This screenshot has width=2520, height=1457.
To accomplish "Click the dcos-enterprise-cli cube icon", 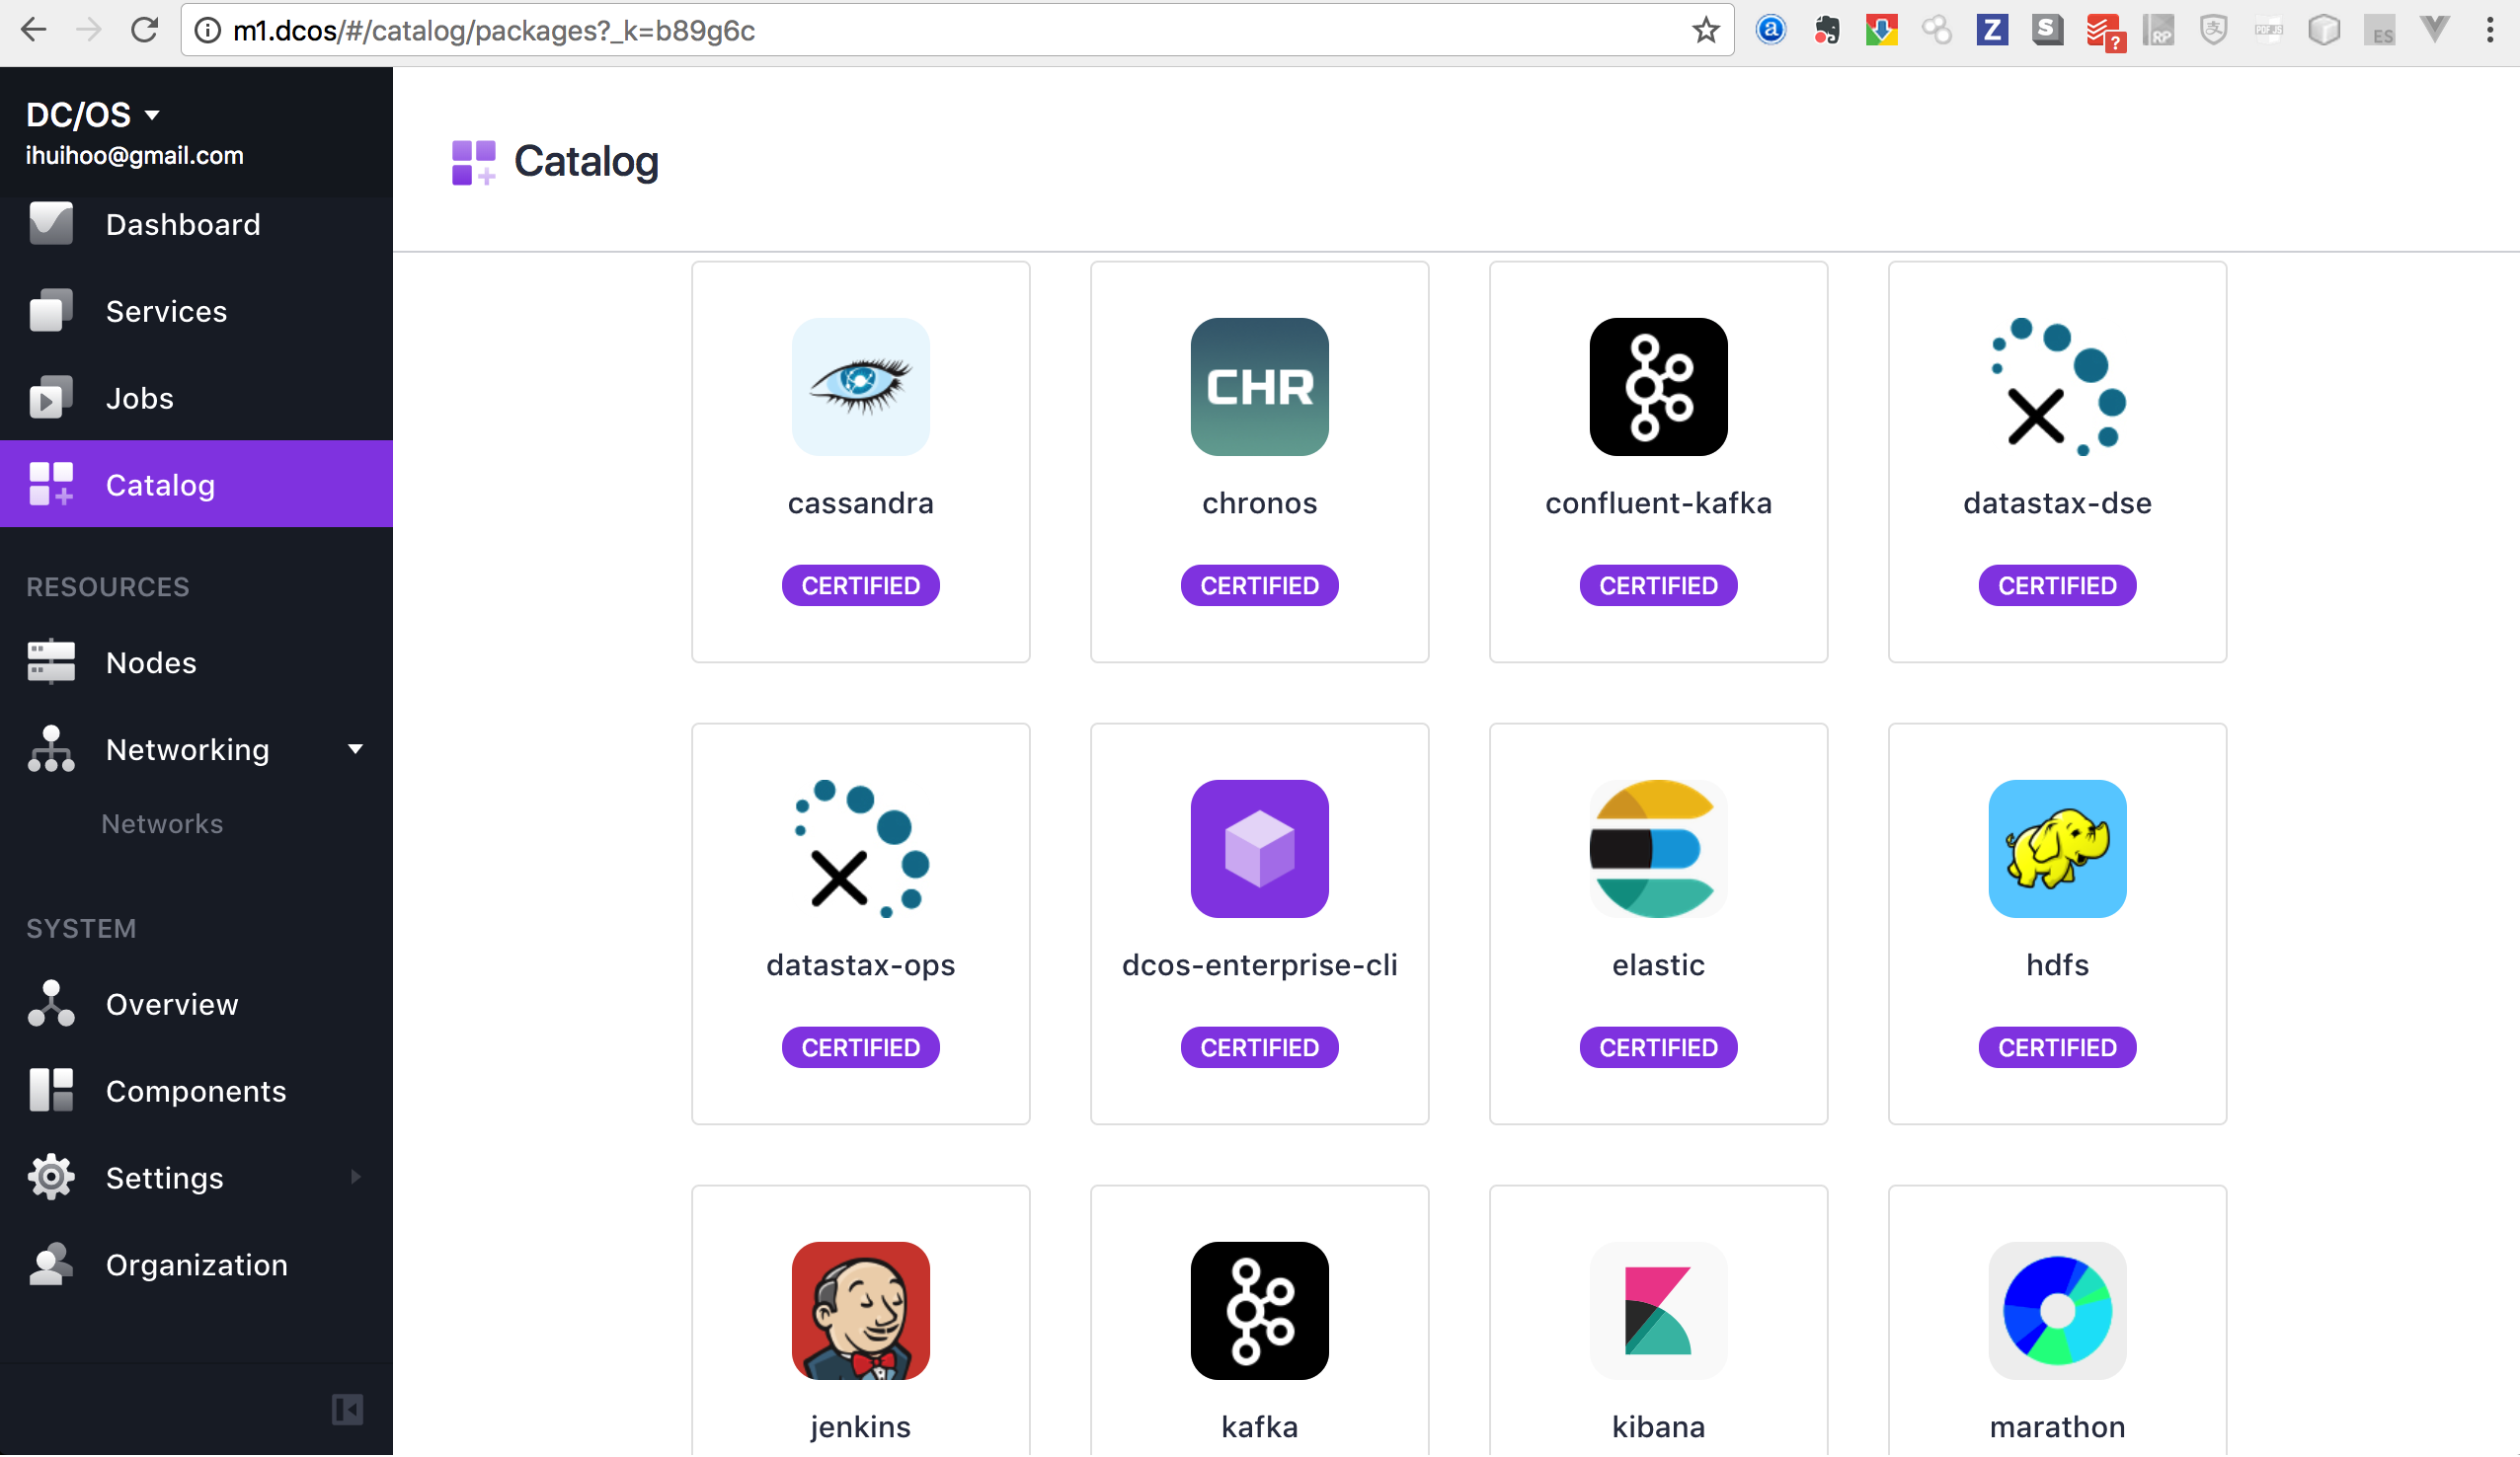I will [1259, 849].
